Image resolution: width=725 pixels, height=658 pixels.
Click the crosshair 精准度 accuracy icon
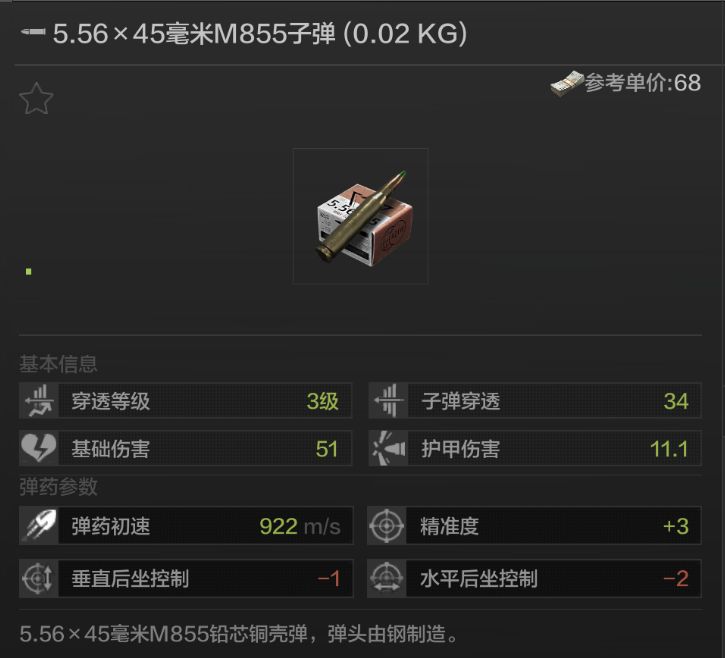pyautogui.click(x=387, y=525)
